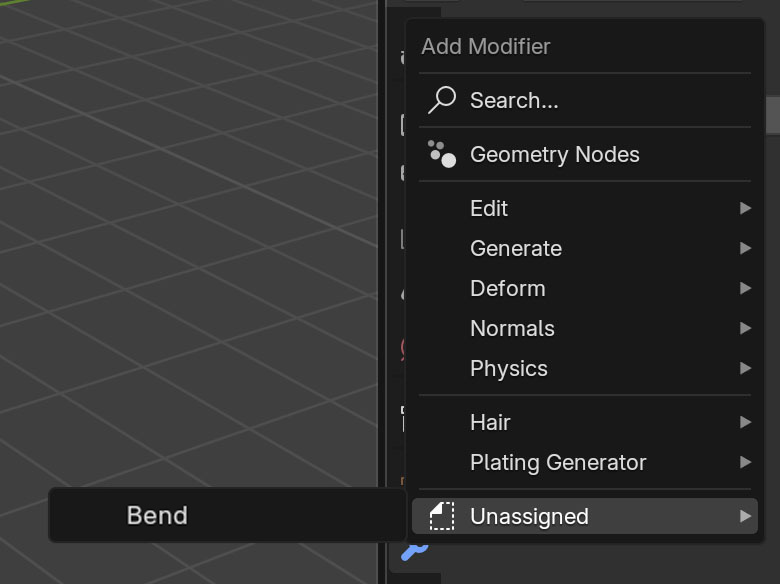Image resolution: width=780 pixels, height=584 pixels.
Task: Click the magnifier icon beside Search
Action: pos(442,100)
